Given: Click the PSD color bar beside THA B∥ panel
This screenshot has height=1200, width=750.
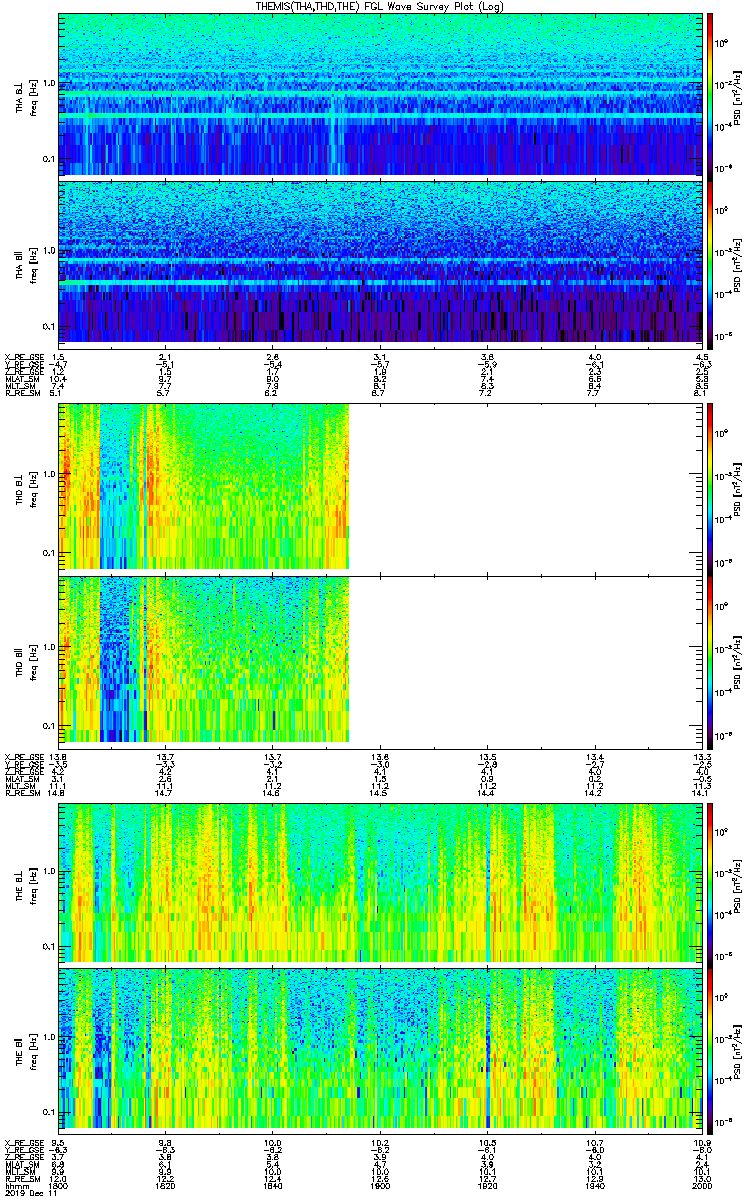Looking at the screenshot, I should click(710, 264).
